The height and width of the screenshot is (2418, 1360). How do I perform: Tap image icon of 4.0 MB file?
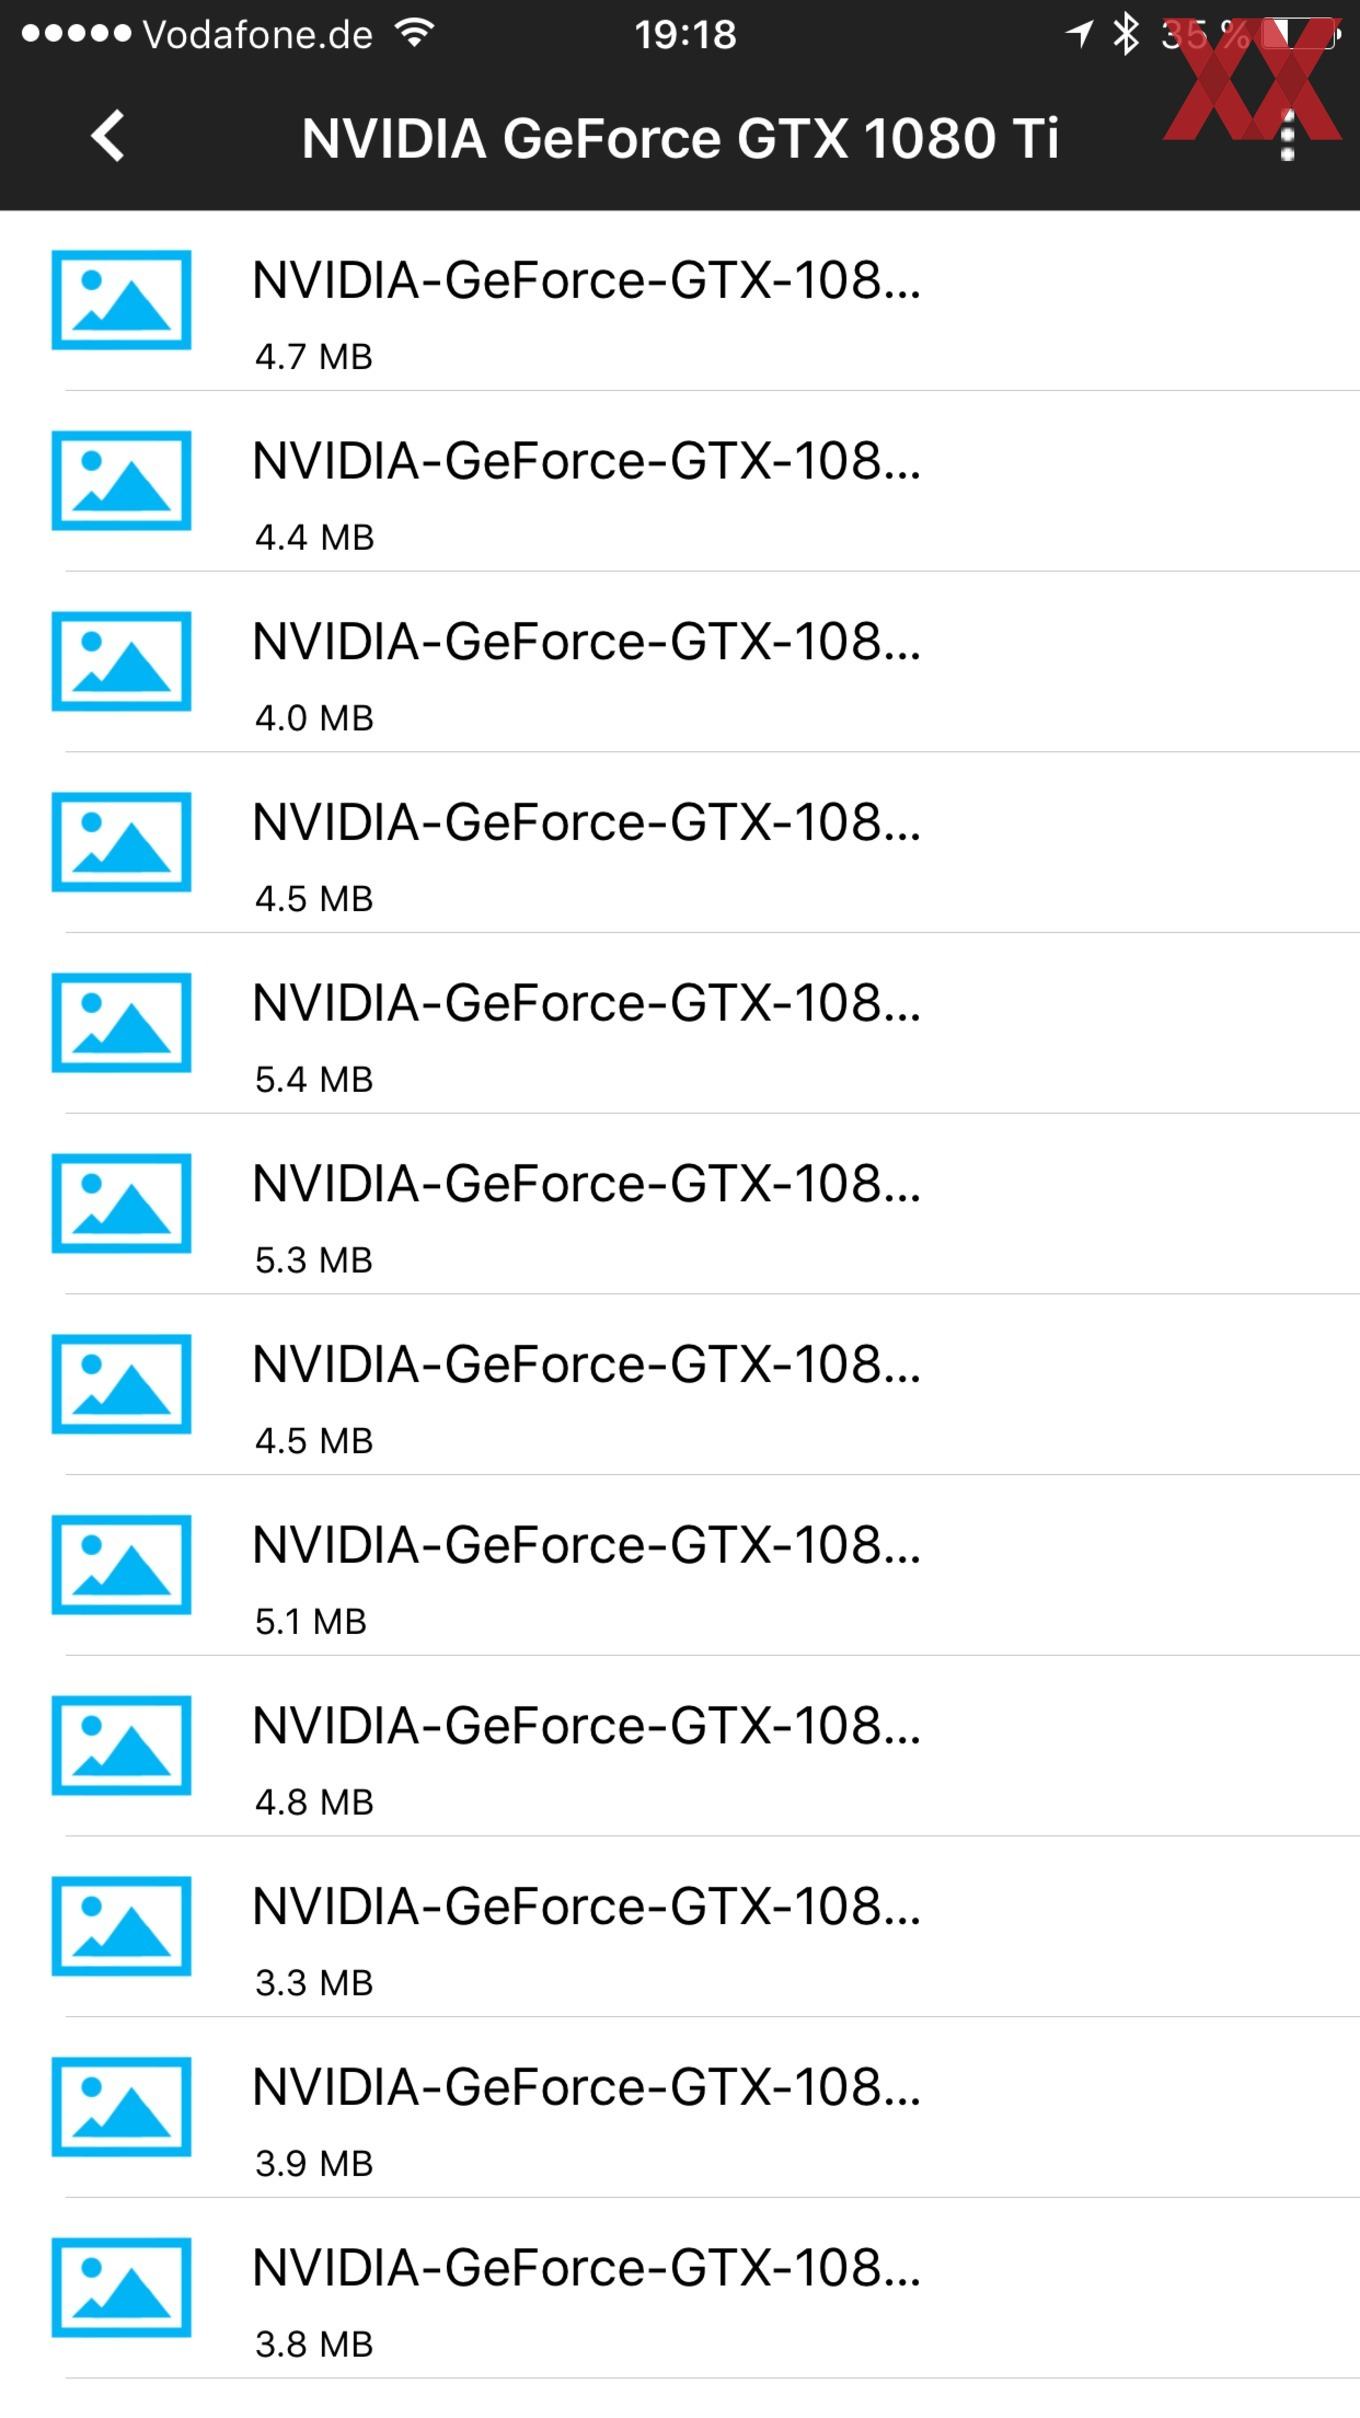(121, 661)
